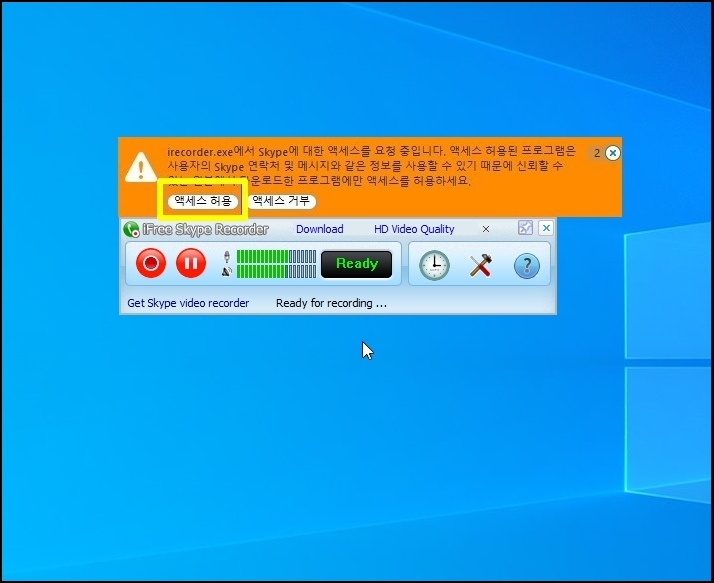
Task: Pin the recorder window with pin icon
Action: pos(525,228)
